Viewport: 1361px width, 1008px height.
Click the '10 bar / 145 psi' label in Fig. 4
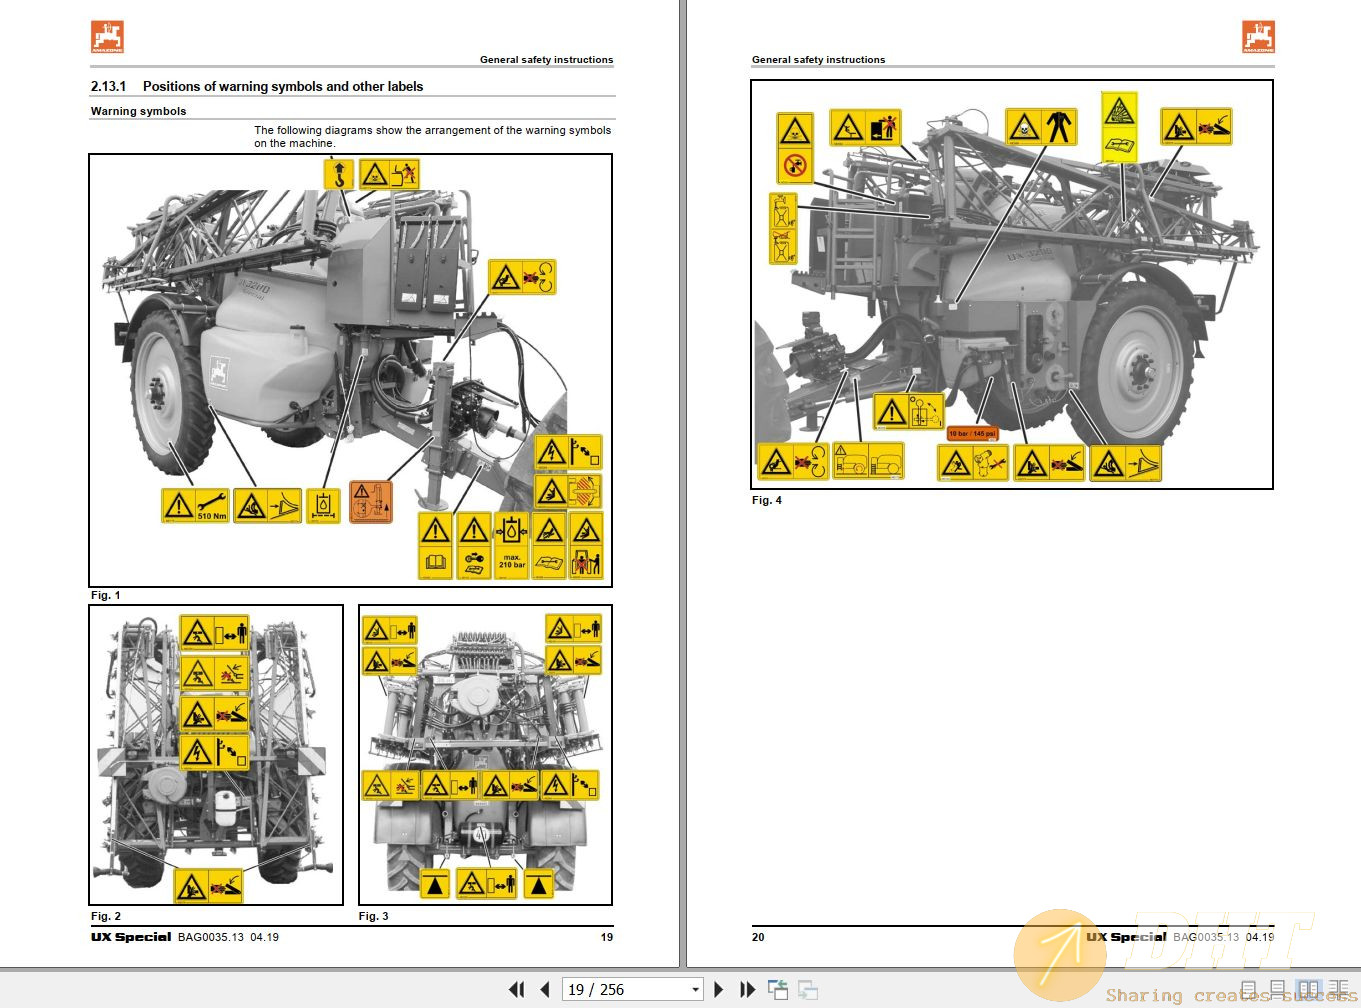pos(973,434)
